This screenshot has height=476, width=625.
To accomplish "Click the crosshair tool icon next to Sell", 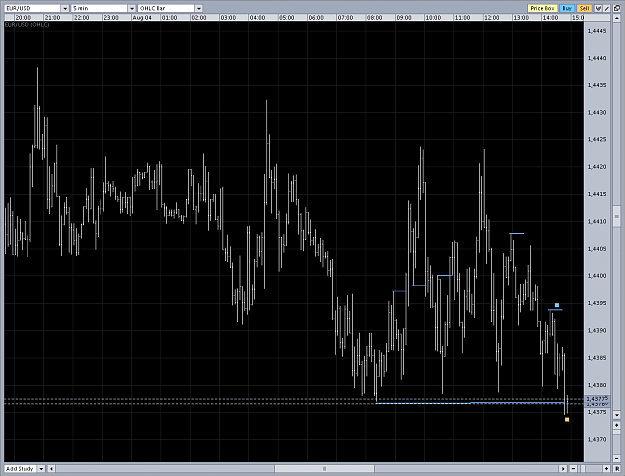I will click(598, 8).
